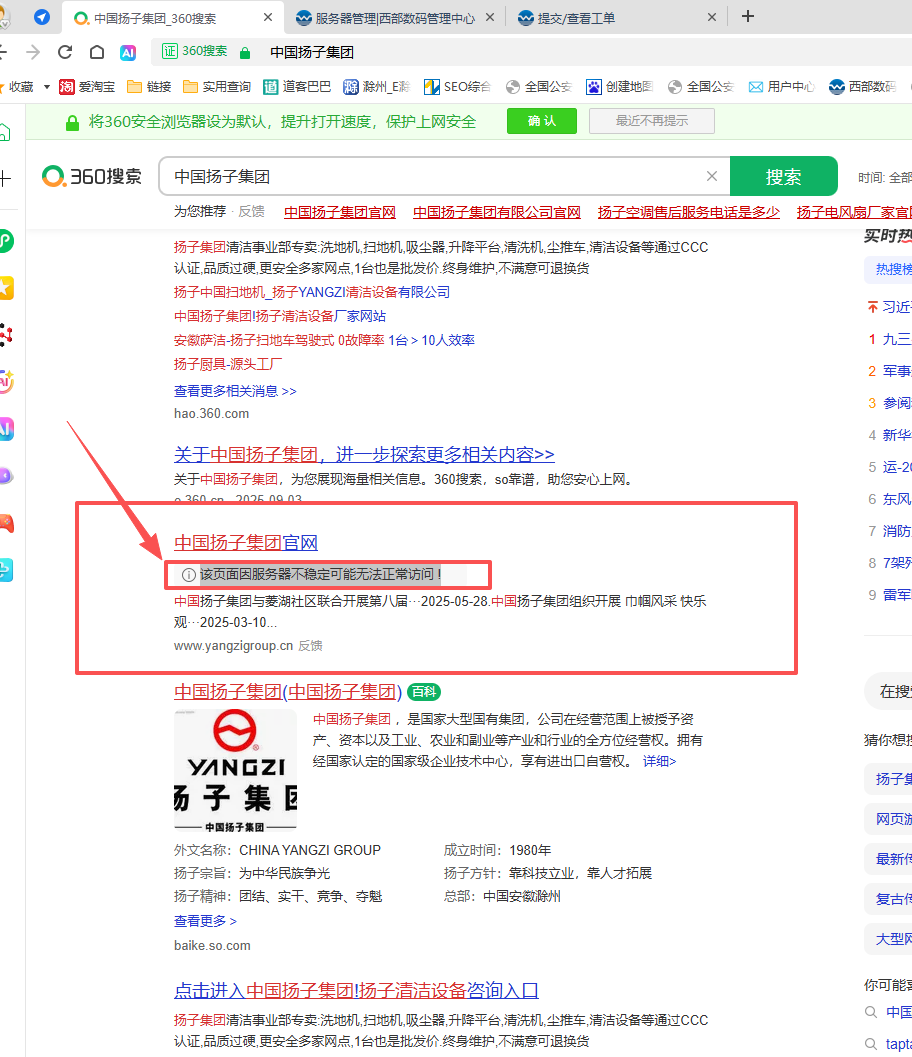This screenshot has height=1057, width=912.
Task: Click the 详细> link in baike summary
Action: point(659,761)
